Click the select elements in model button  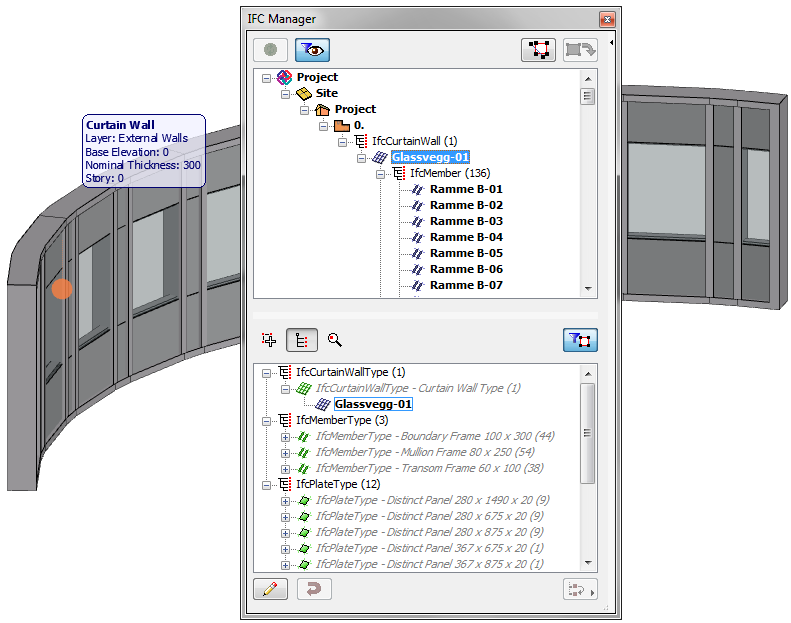pyautogui.click(x=538, y=49)
